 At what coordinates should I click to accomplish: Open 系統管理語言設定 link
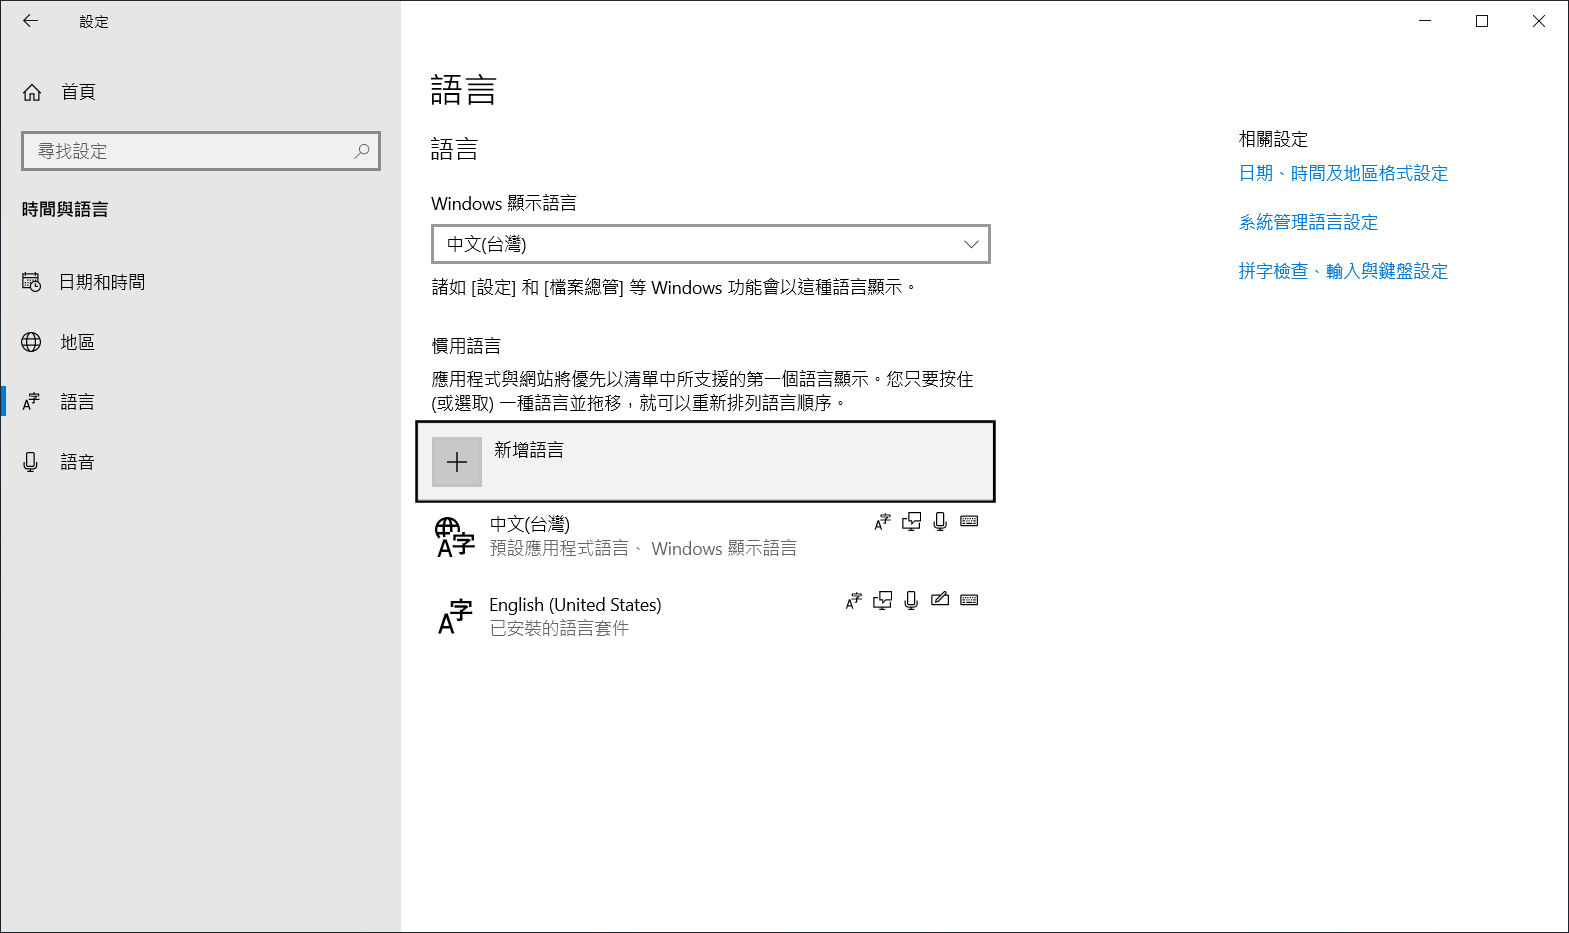pos(1308,222)
